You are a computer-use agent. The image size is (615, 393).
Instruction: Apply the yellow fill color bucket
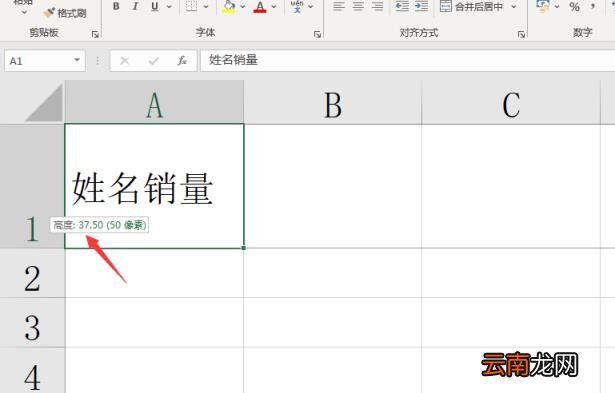229,6
